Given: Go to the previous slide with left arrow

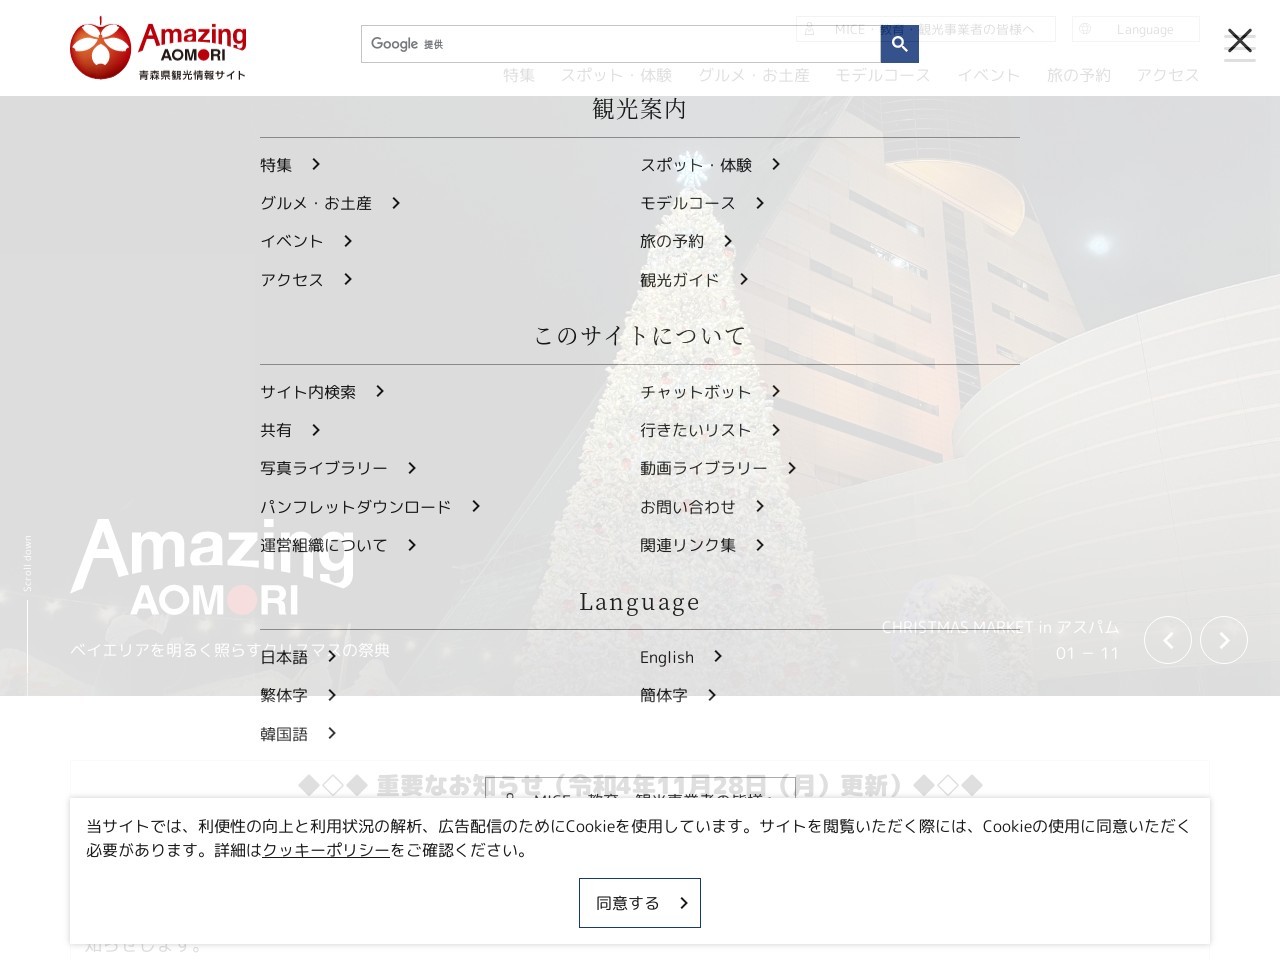Looking at the screenshot, I should click(1168, 640).
